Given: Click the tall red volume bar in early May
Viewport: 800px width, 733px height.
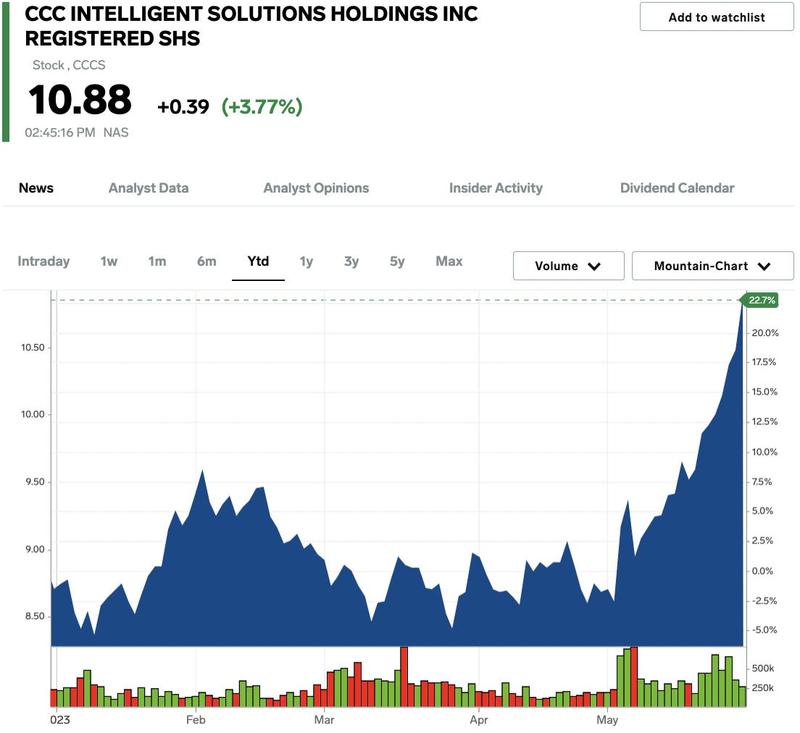Looking at the screenshot, I should click(634, 677).
